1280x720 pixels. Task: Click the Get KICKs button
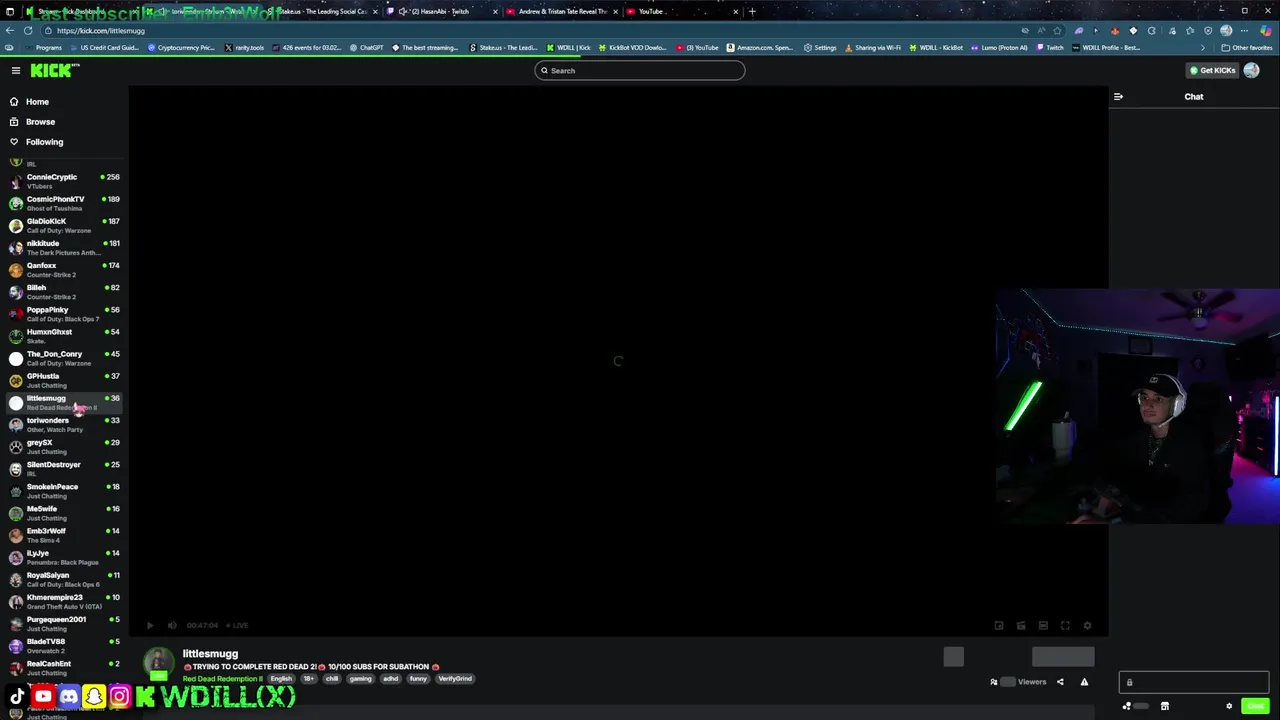(x=1211, y=70)
